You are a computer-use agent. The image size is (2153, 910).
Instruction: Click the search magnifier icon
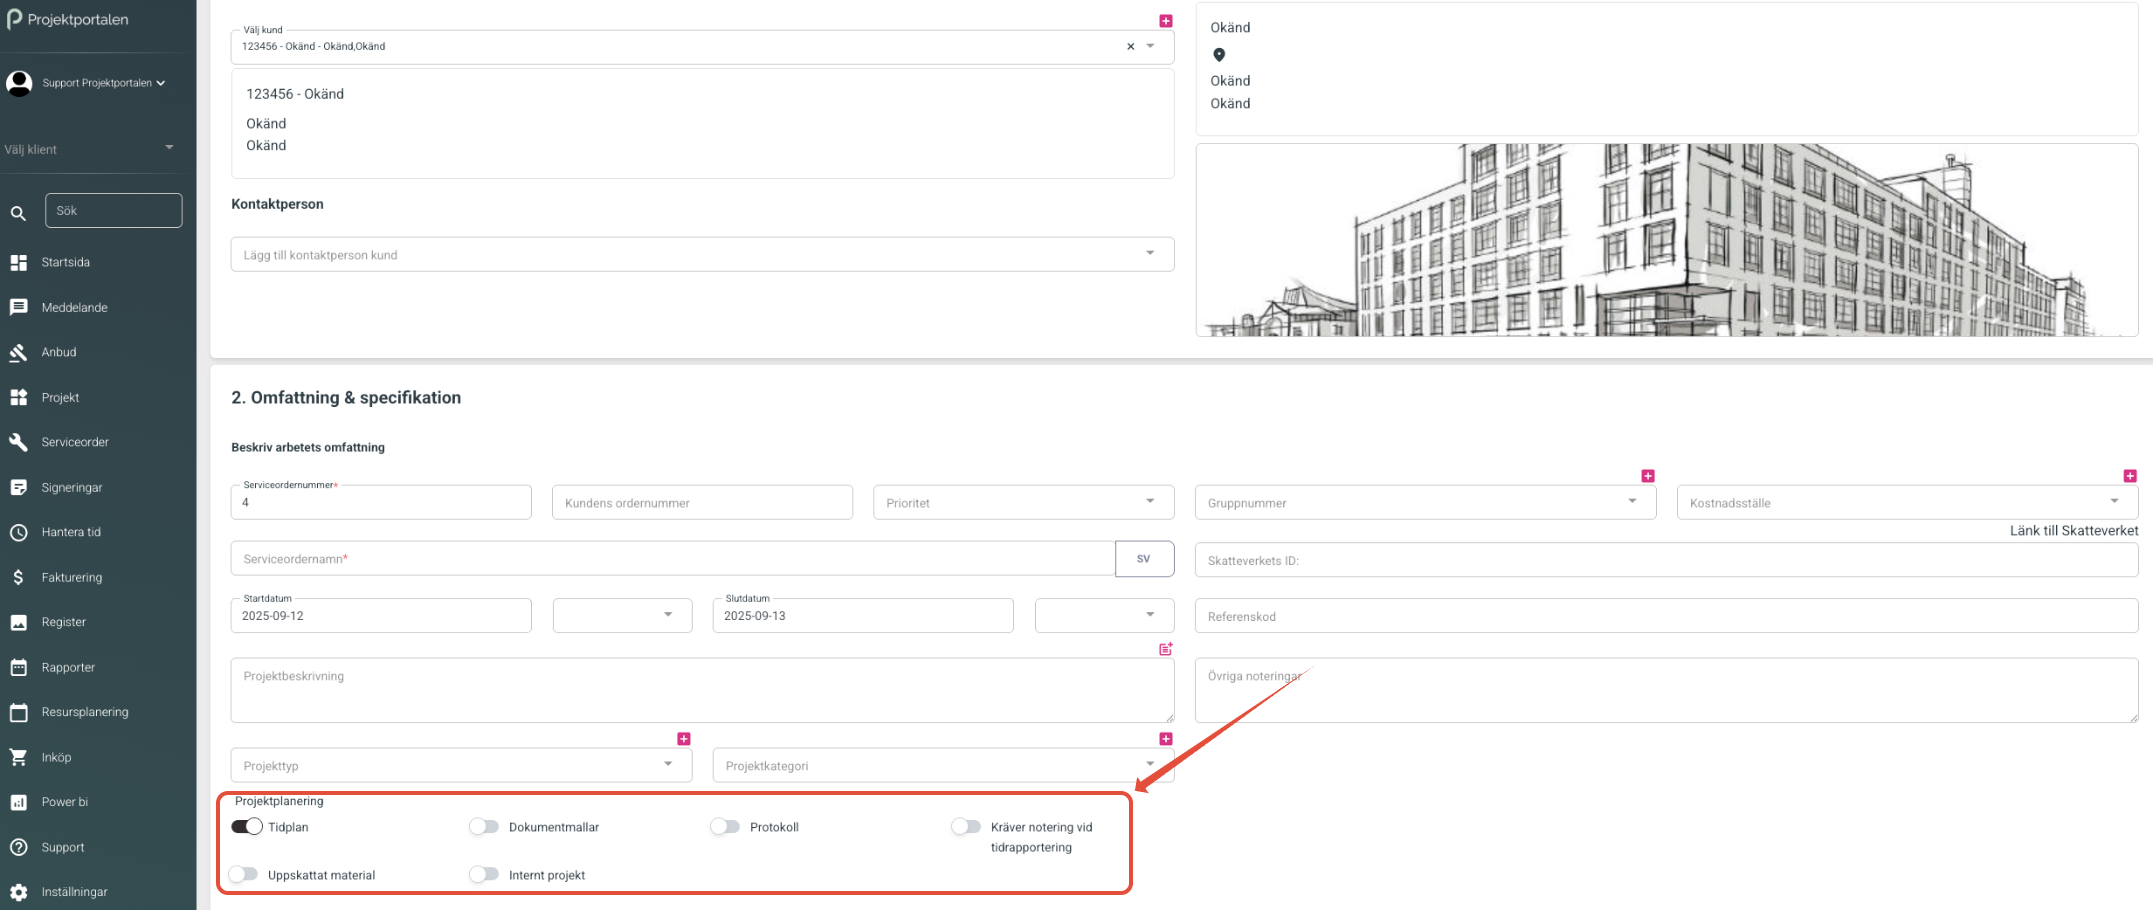pyautogui.click(x=18, y=213)
